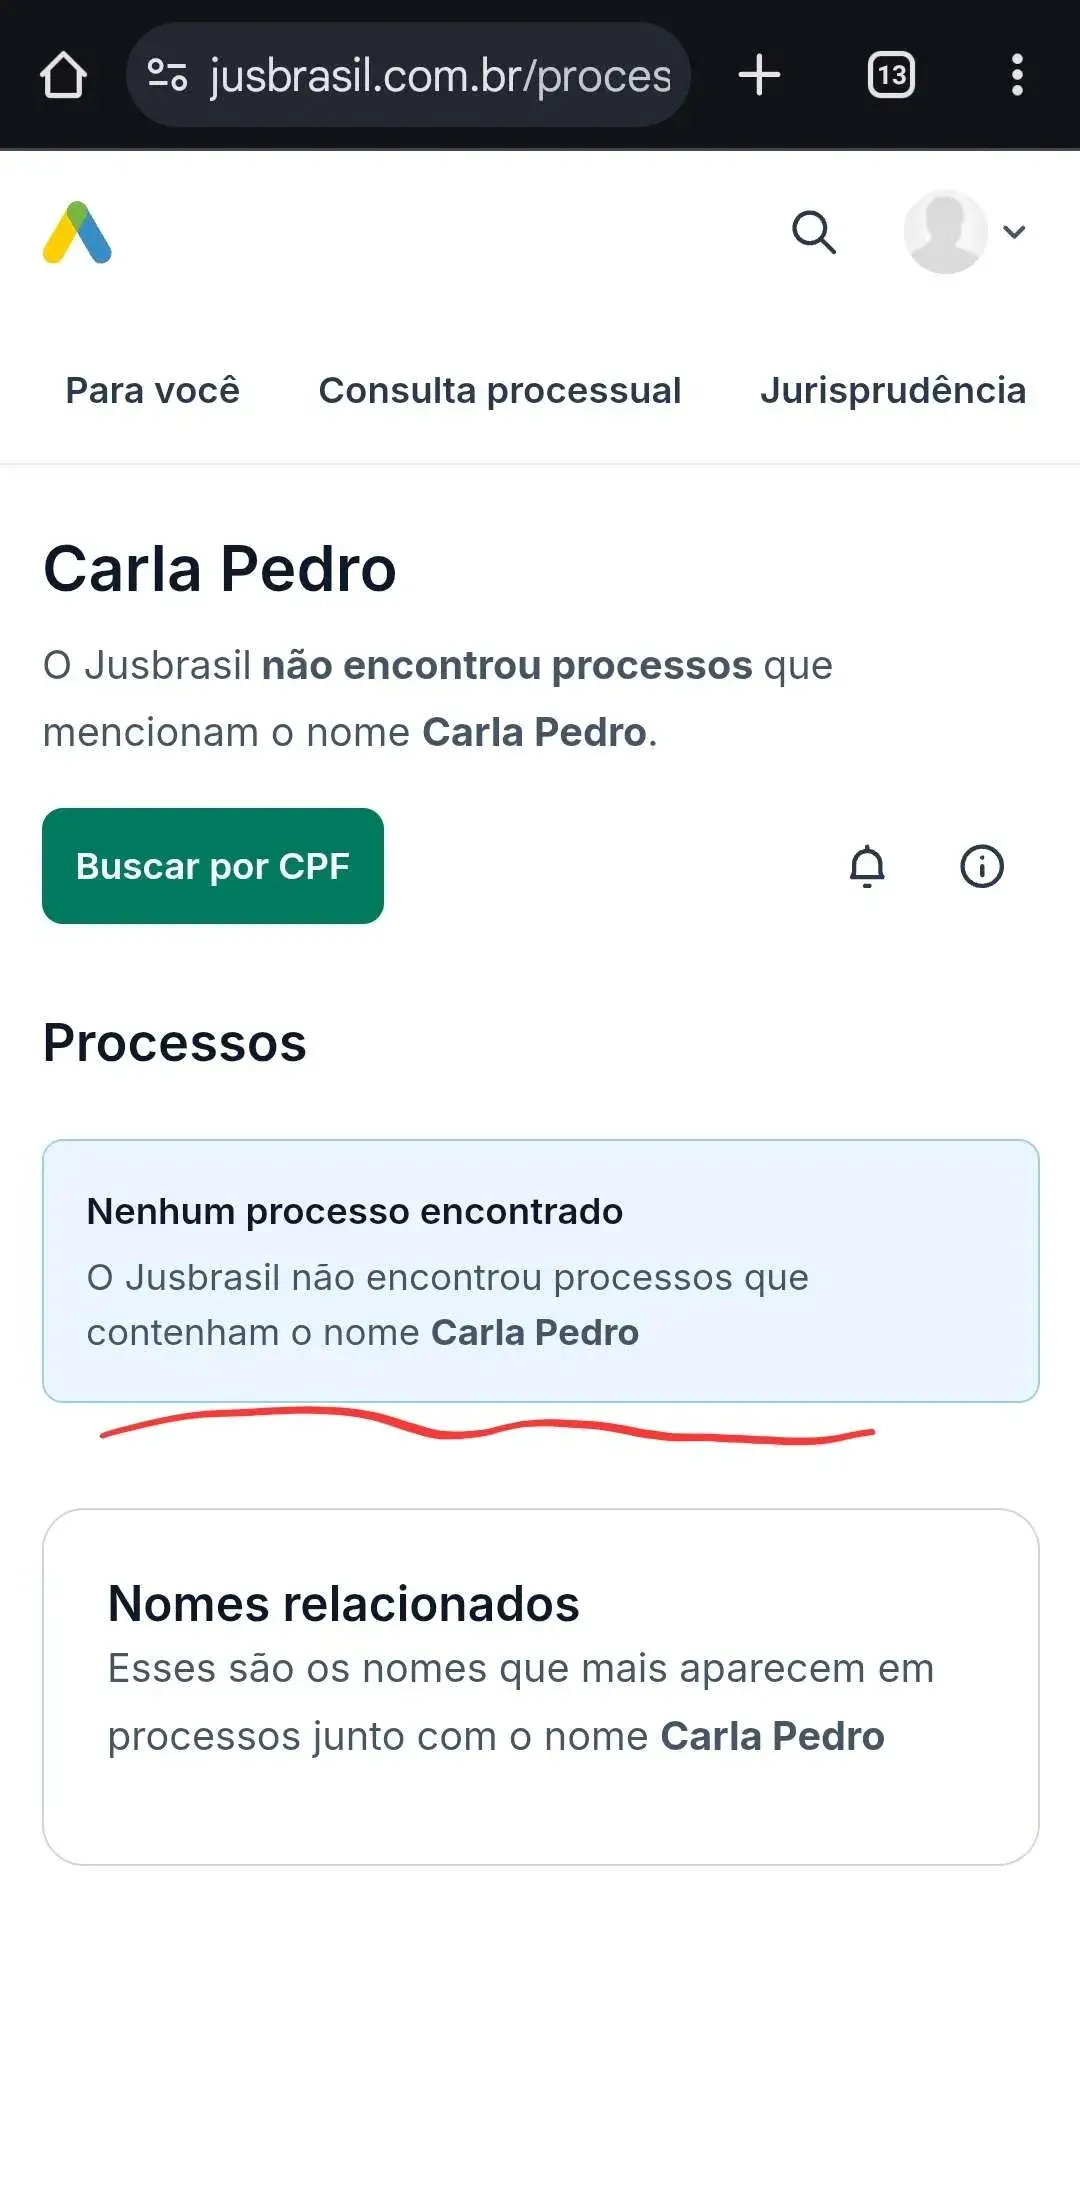1080x2187 pixels.
Task: Tap the Jusbrasil logo
Action: pyautogui.click(x=77, y=232)
